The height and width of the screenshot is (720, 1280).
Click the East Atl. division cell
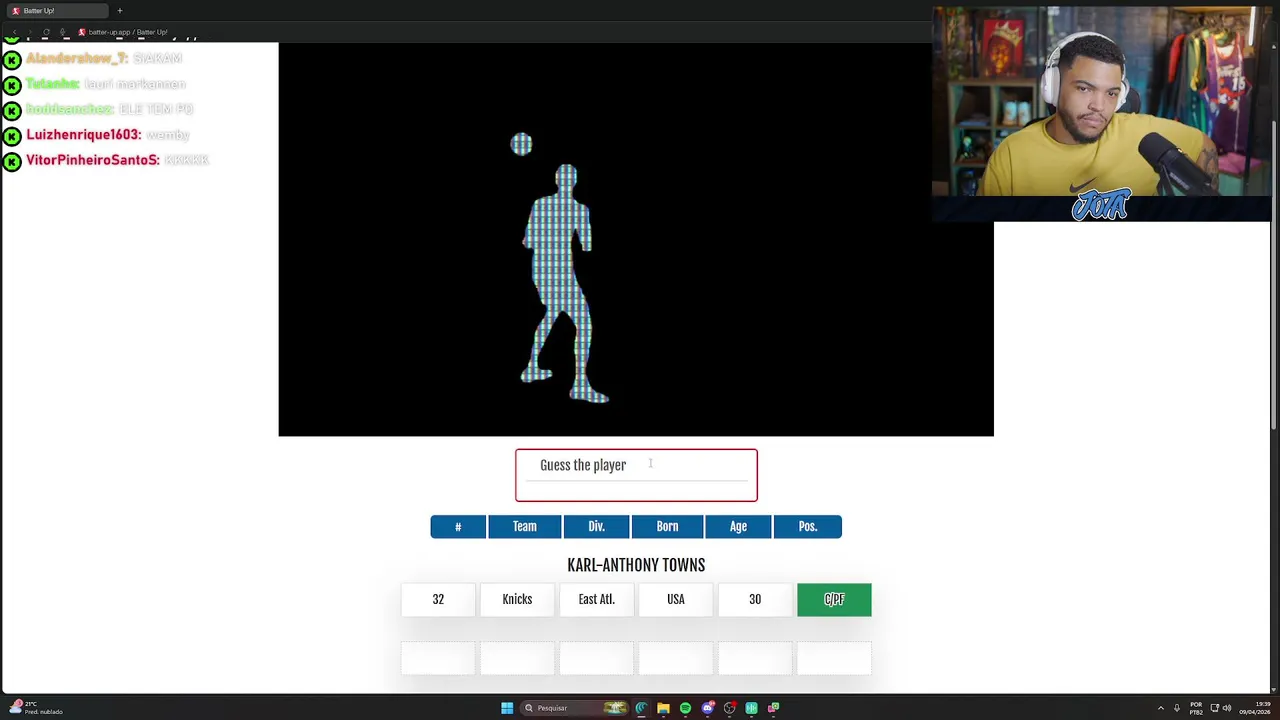pyautogui.click(x=596, y=599)
